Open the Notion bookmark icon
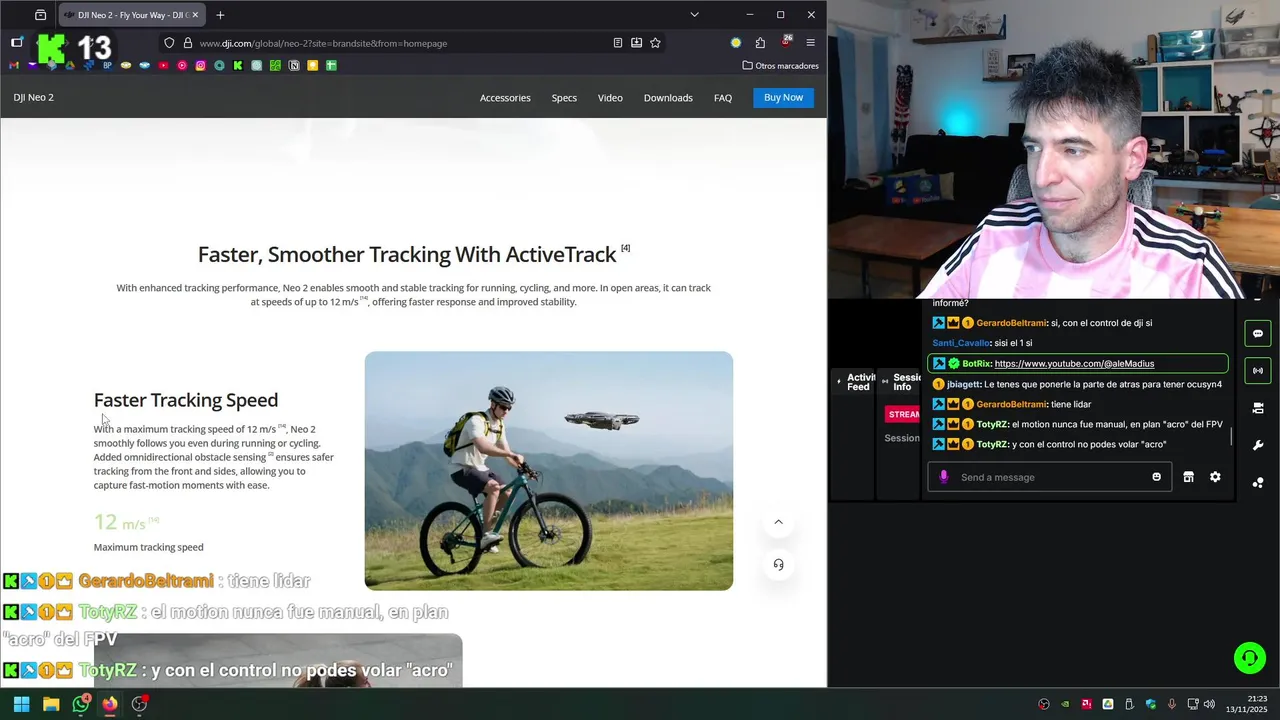 tap(294, 66)
